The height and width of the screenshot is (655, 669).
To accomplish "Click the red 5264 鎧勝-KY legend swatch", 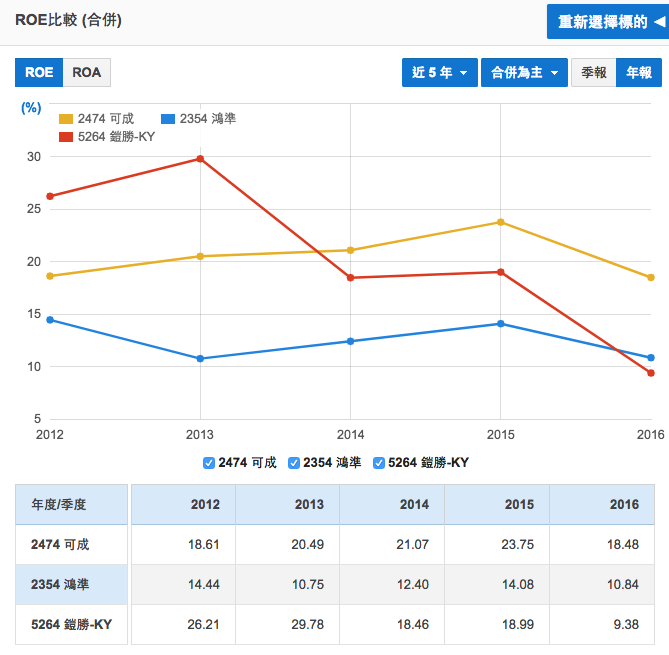I will pos(66,136).
